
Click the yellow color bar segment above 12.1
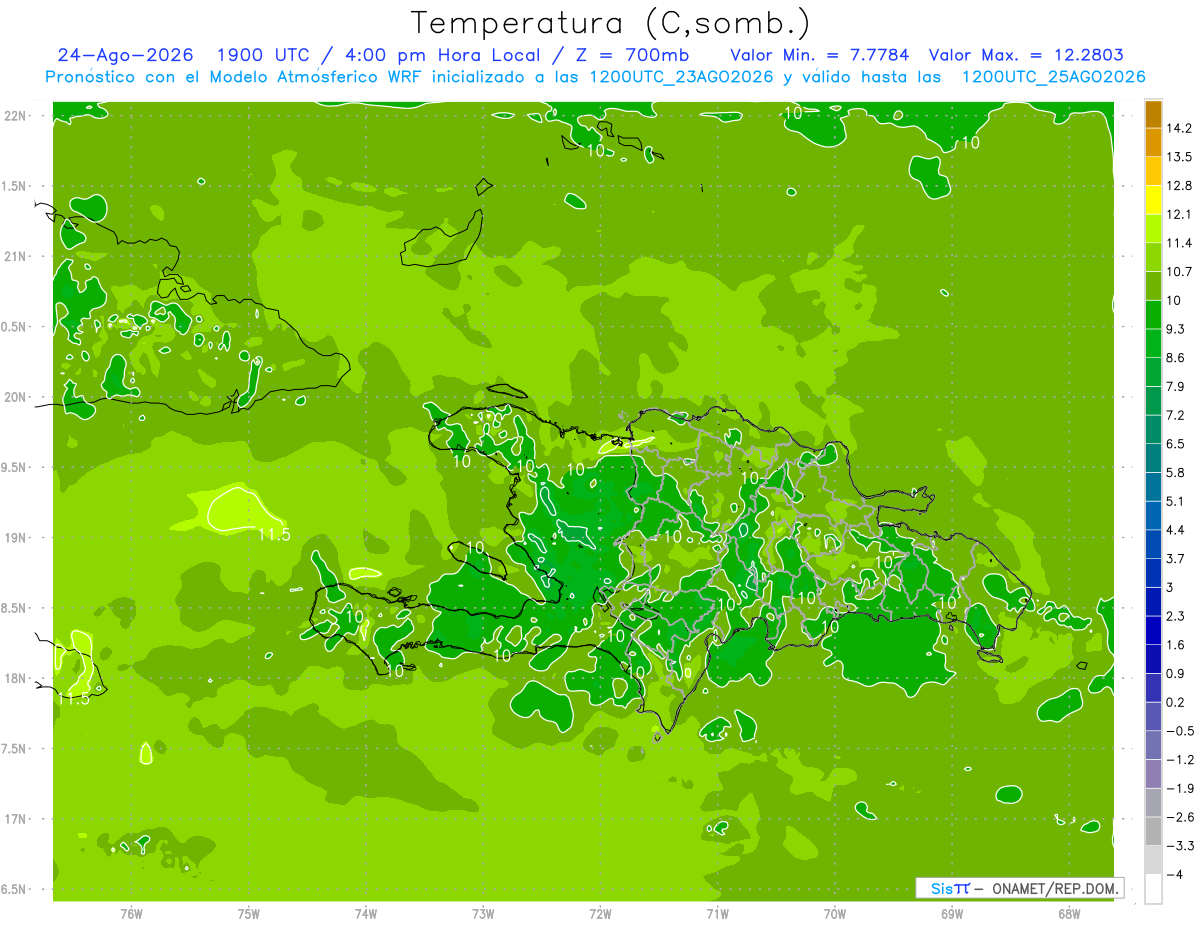[x=1153, y=200]
